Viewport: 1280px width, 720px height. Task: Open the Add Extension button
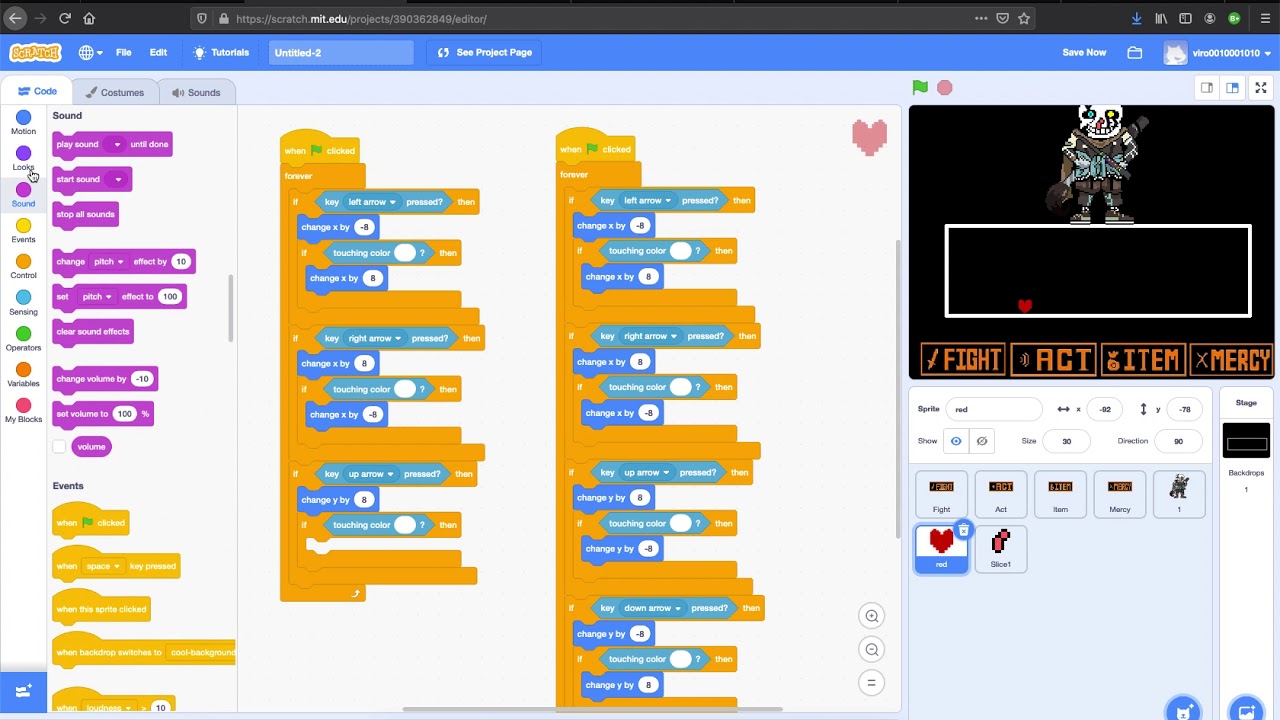coord(23,691)
